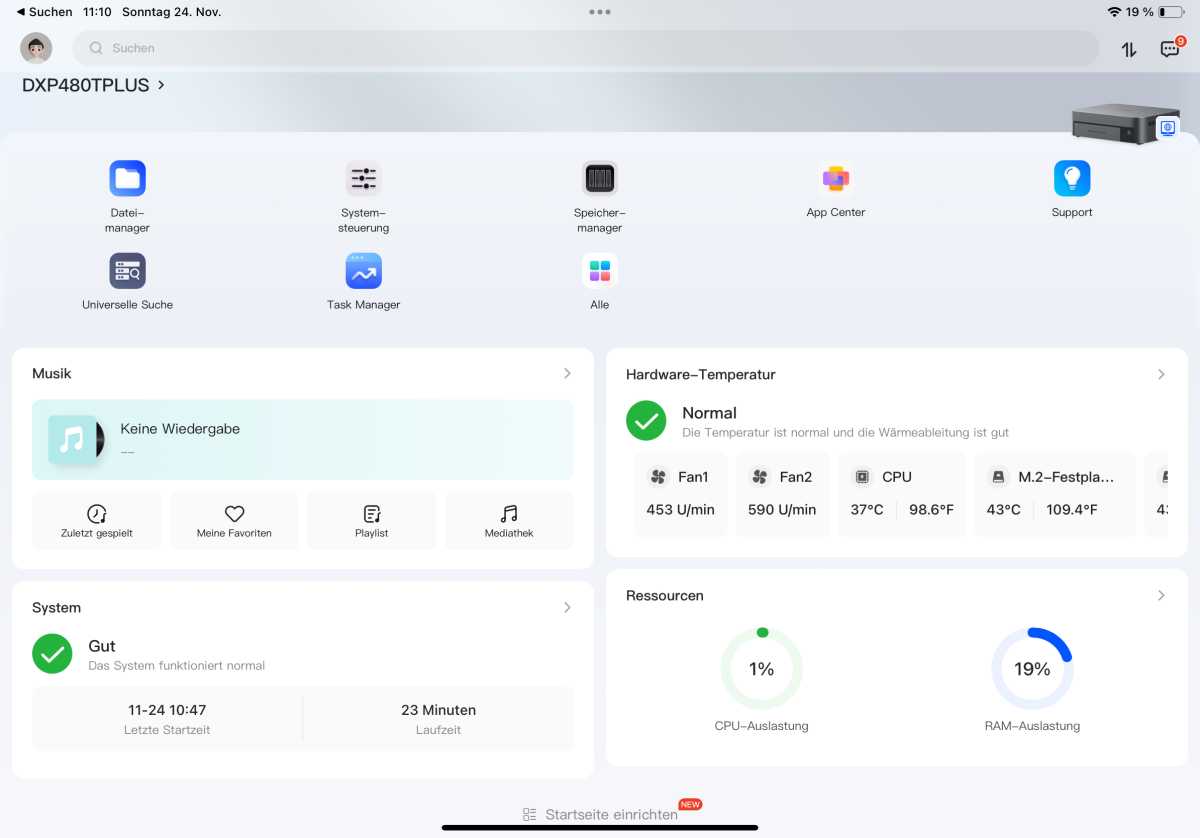Open Zuletzt gespielt in Musik widget
This screenshot has width=1200, height=838.
[96, 519]
